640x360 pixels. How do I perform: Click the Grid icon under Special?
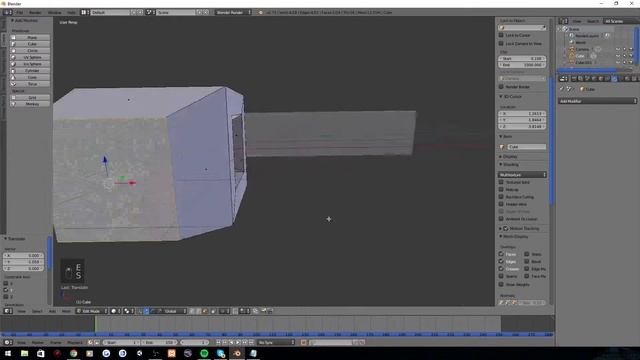point(13,98)
